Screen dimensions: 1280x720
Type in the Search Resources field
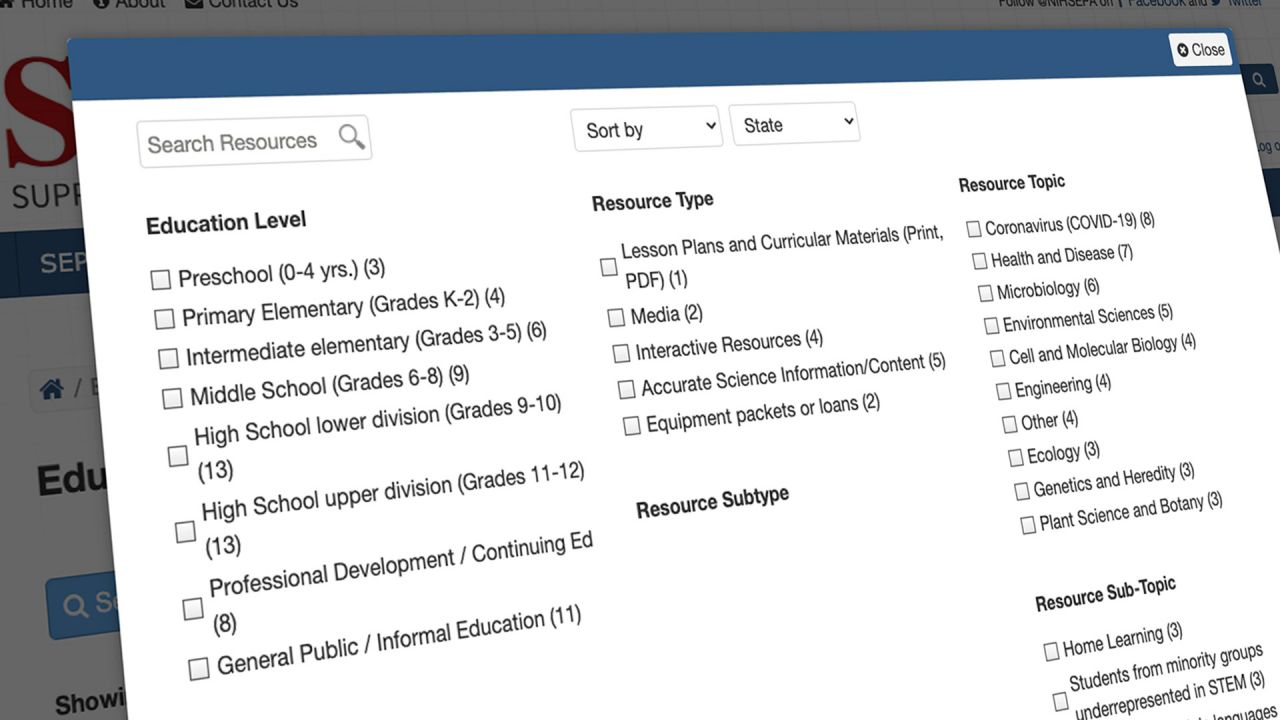click(235, 143)
